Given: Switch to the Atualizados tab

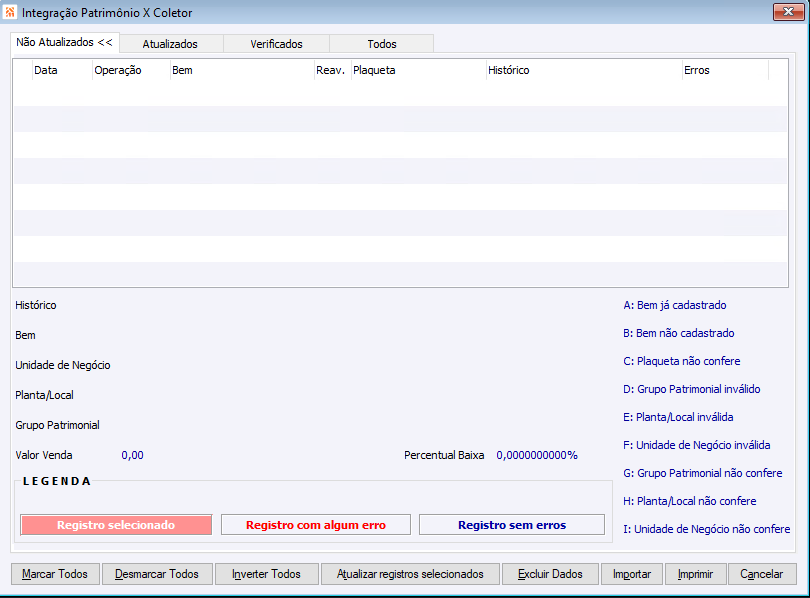Looking at the screenshot, I should click(x=171, y=44).
